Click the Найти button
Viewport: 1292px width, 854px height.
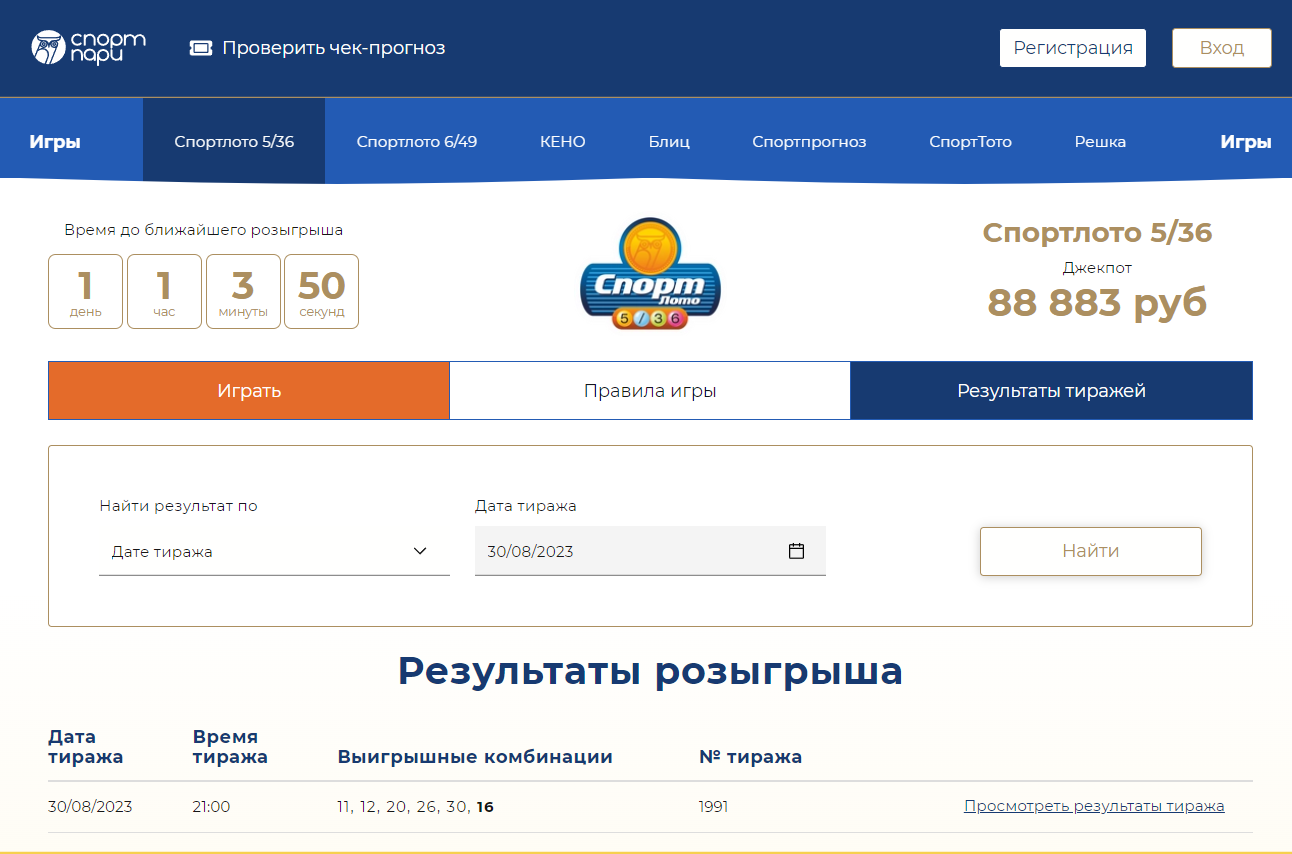pos(1091,551)
